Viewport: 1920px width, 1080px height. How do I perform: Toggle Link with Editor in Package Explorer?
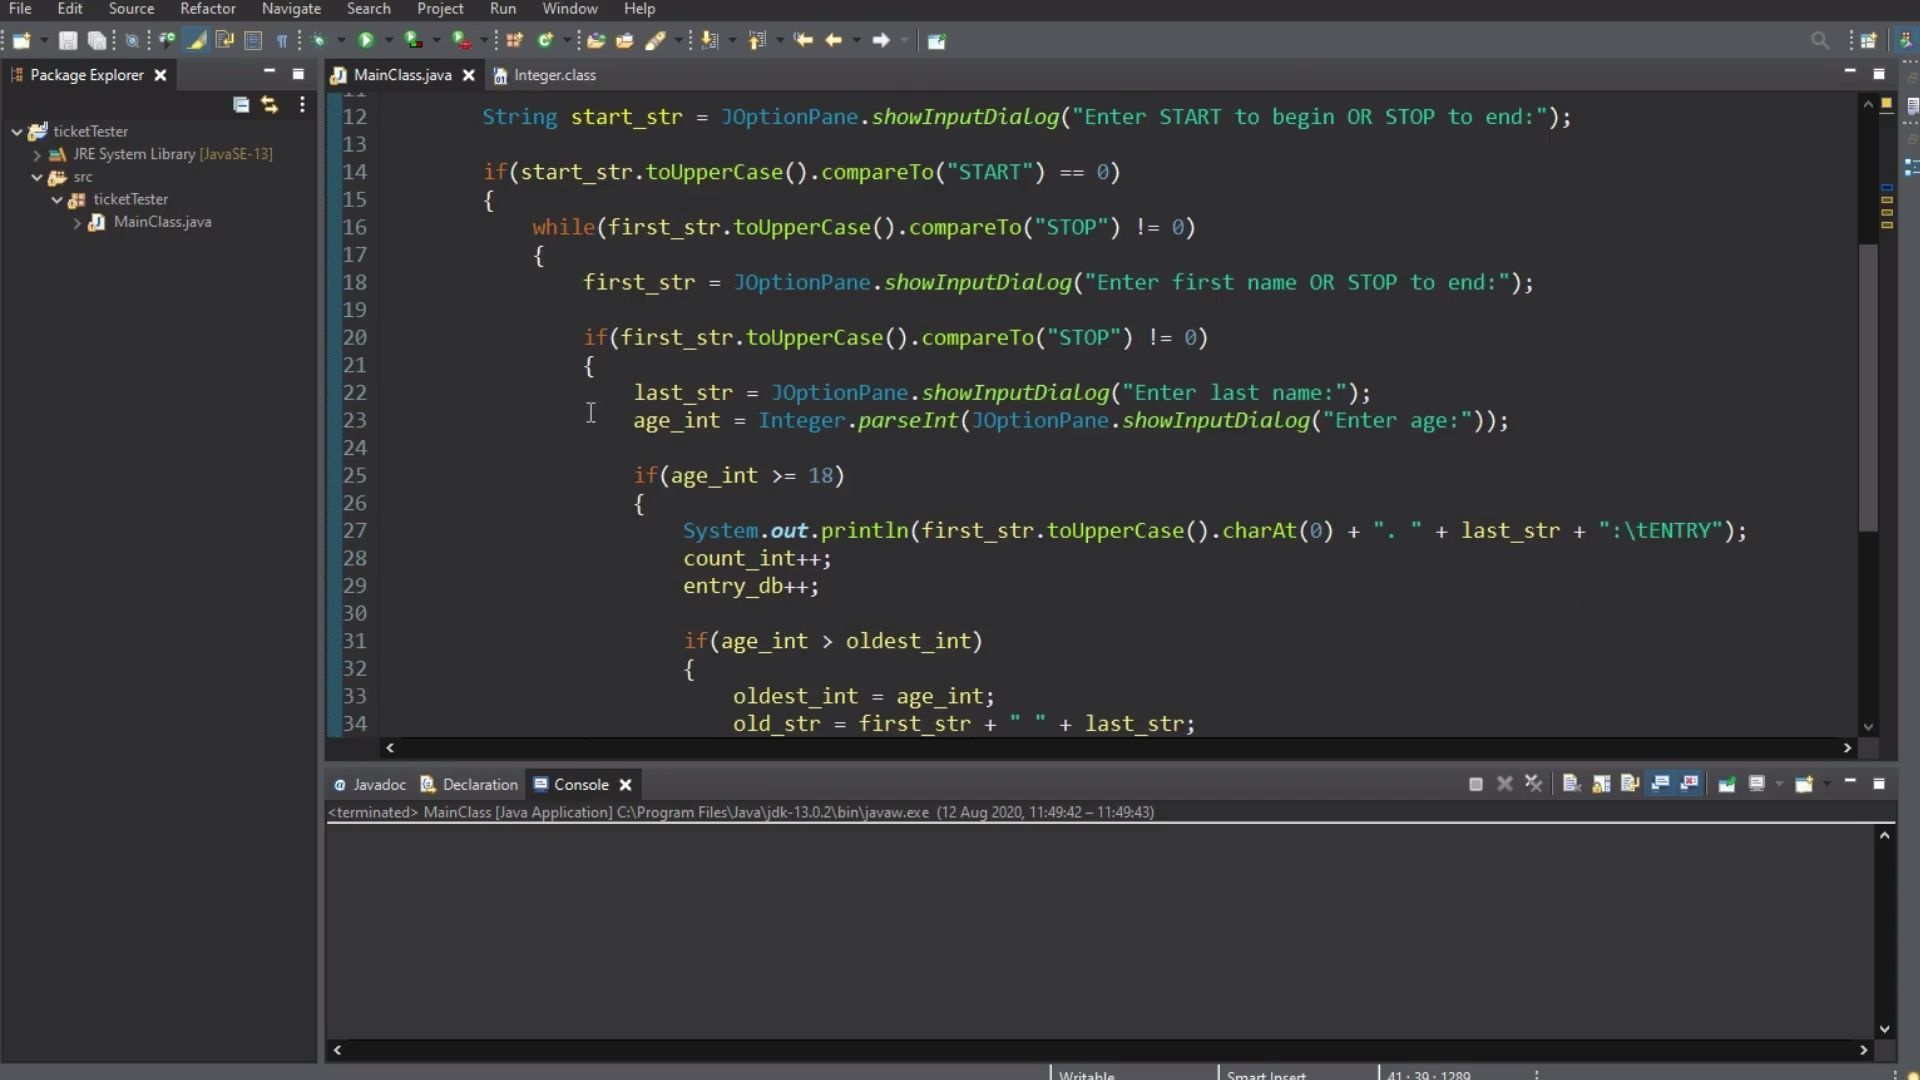pyautogui.click(x=269, y=105)
